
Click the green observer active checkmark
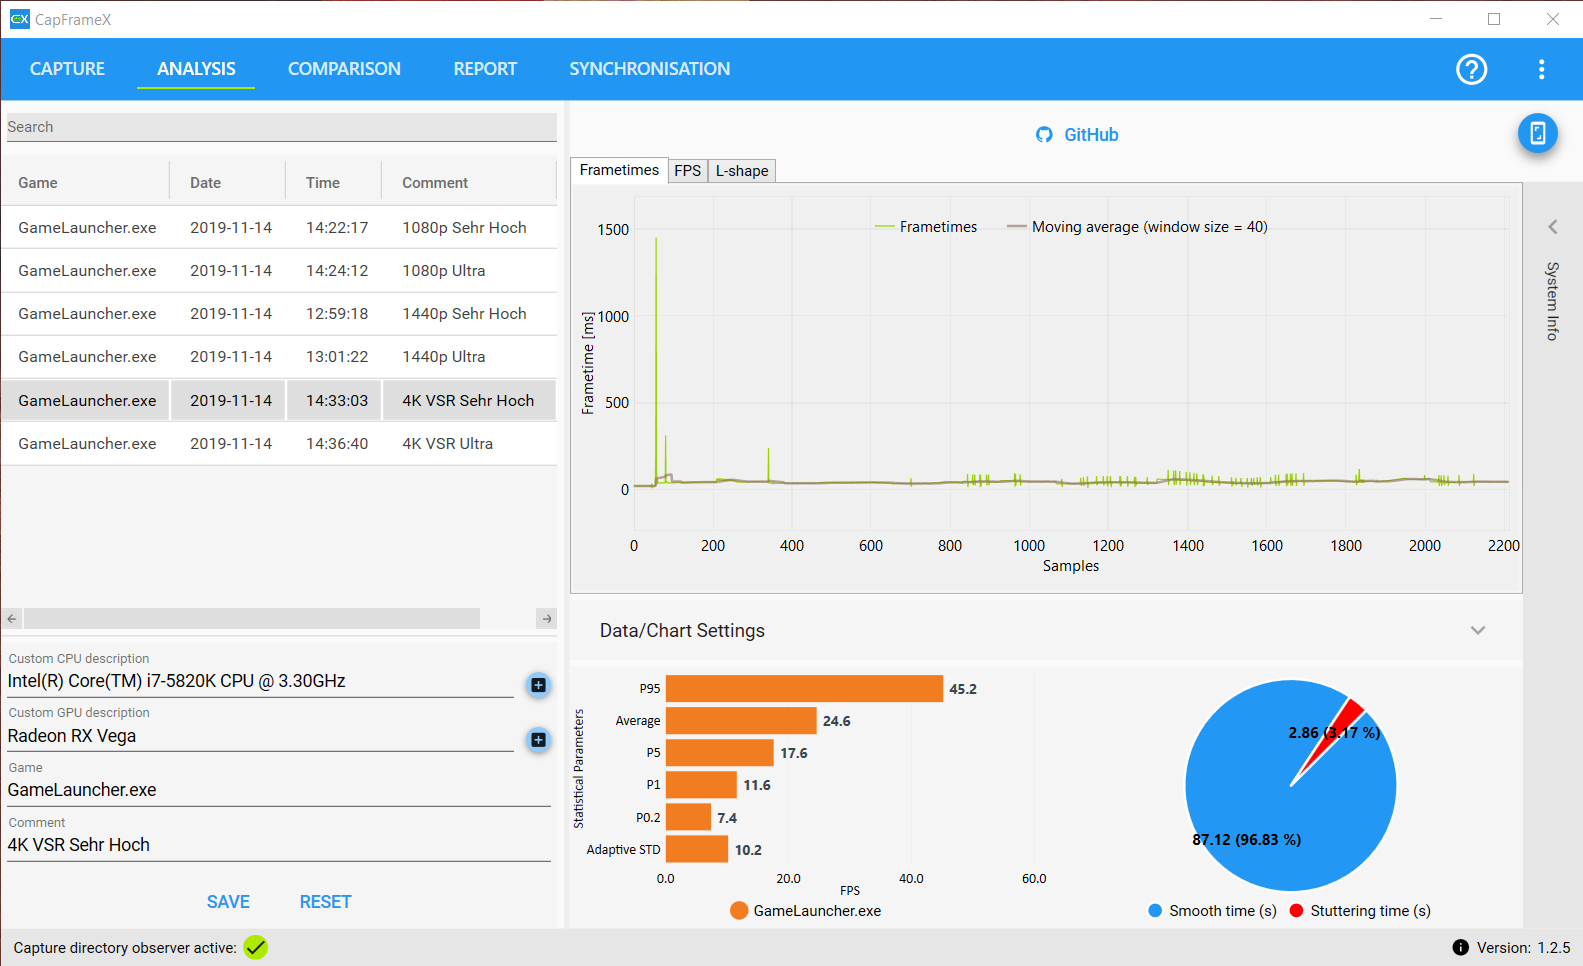pos(256,947)
